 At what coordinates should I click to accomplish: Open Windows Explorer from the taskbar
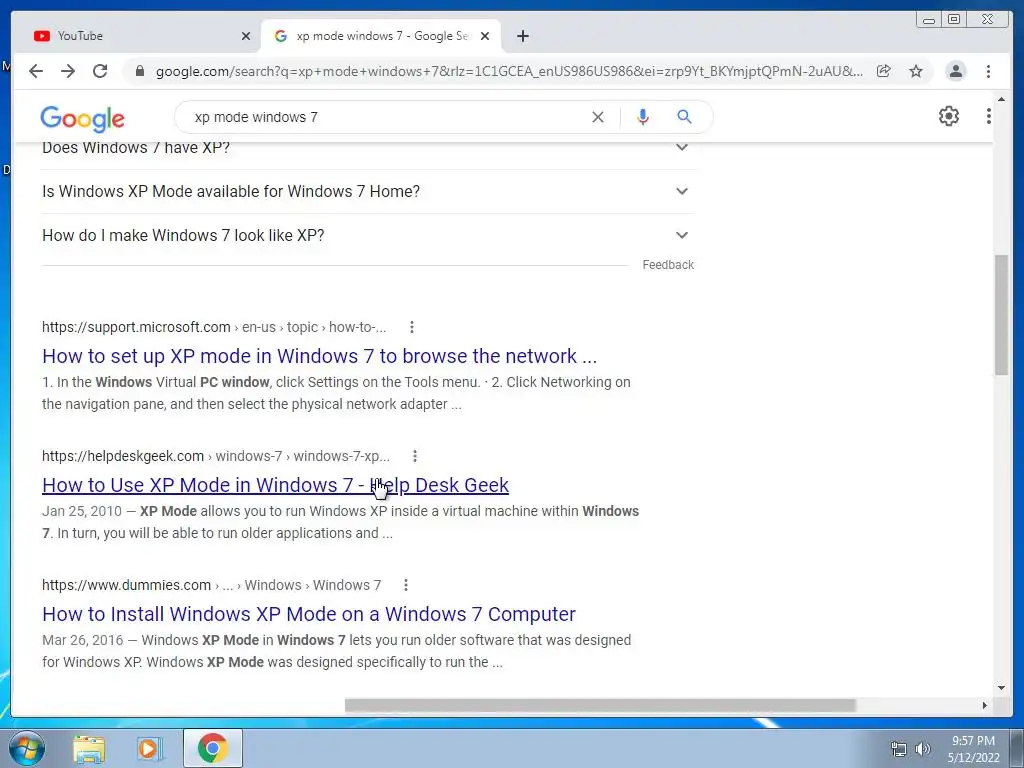click(x=89, y=748)
